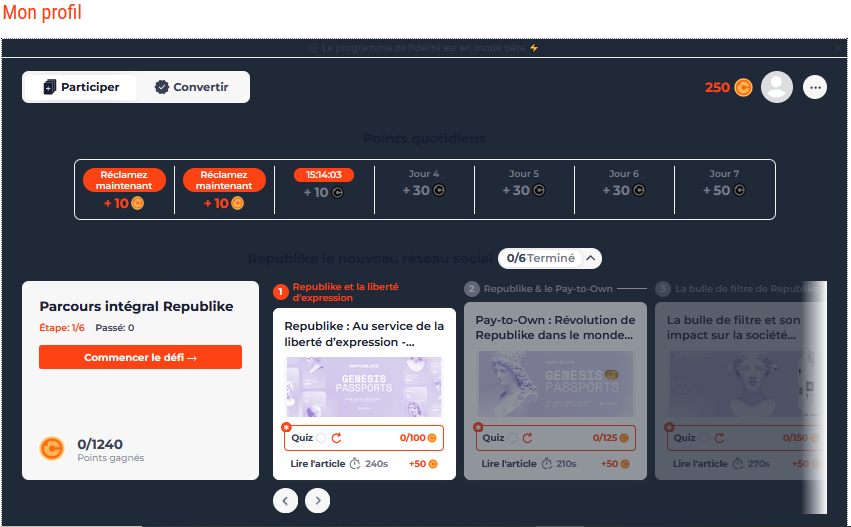Click timer icon beside 240s
This screenshot has width=851, height=527.
(x=355, y=463)
